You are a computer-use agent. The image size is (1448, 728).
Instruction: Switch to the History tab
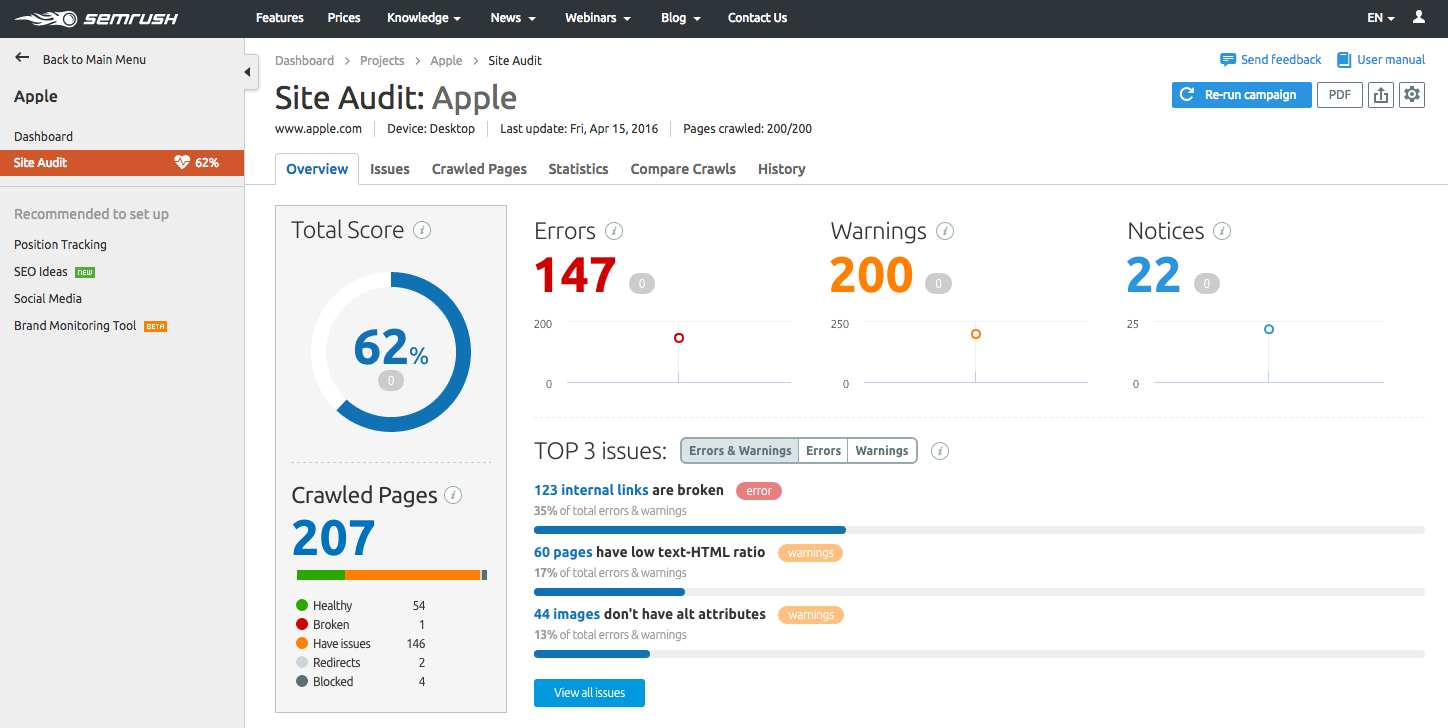781,169
